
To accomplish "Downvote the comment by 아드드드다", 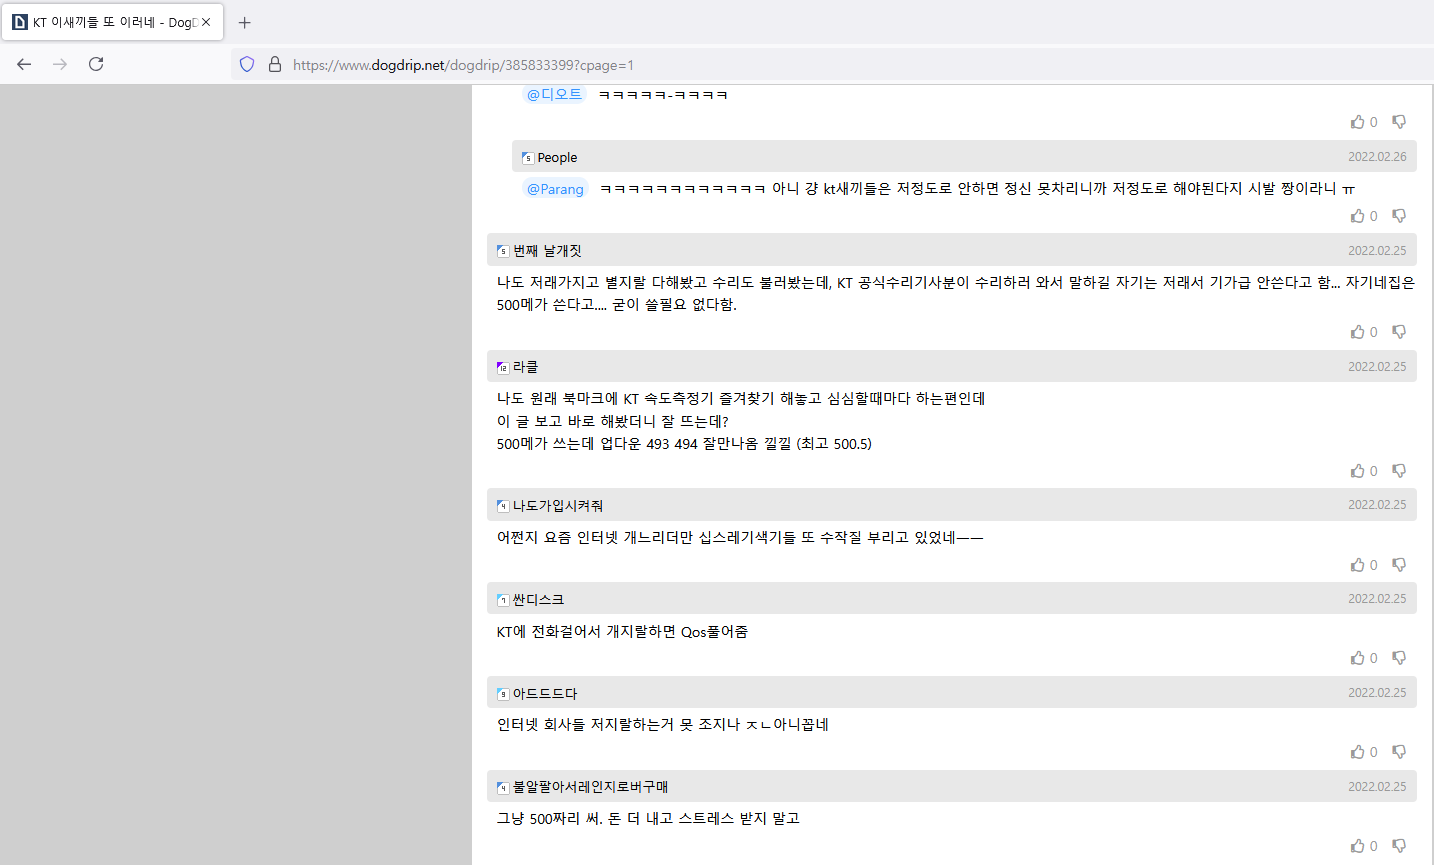I will [x=1399, y=752].
